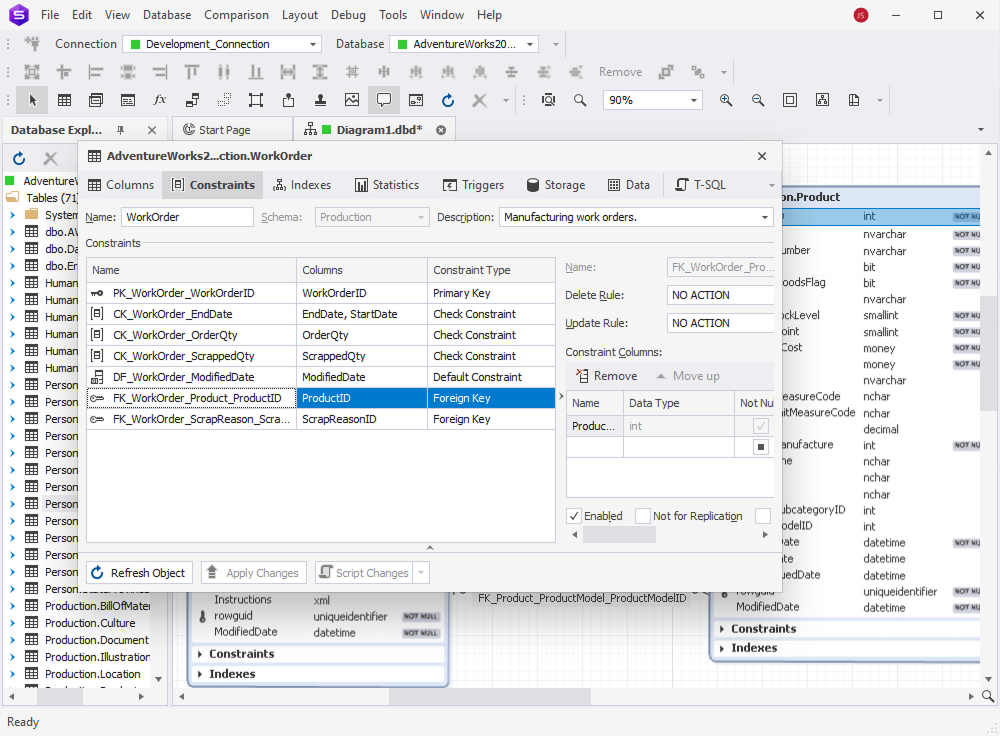Click Apply Changes
The image size is (1000, 736).
pos(253,572)
